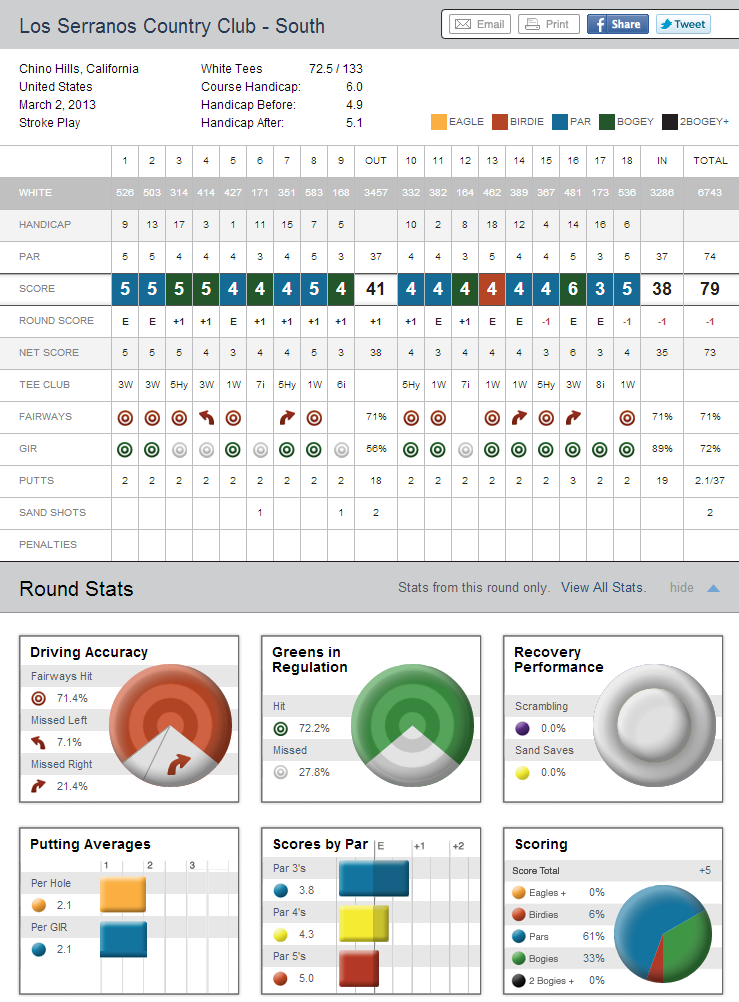This screenshot has width=739, height=1002.
Task: Click the Print button printer icon
Action: click(534, 24)
